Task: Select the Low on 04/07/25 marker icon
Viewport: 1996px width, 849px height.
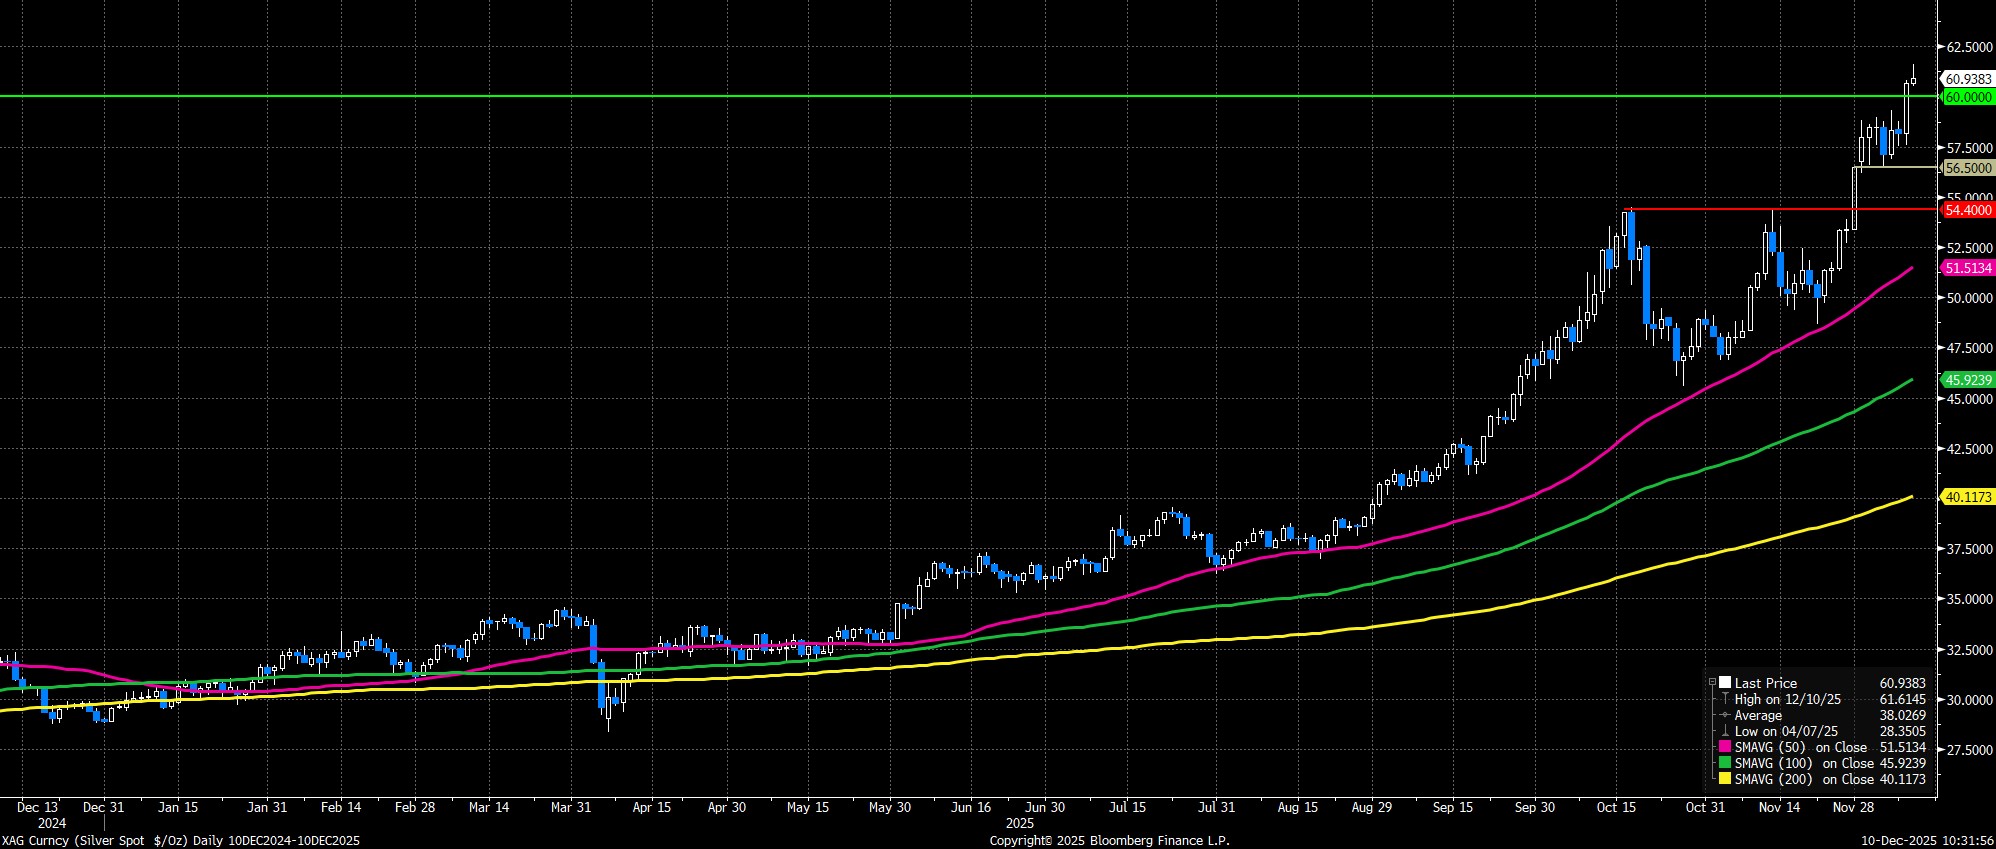Action: click(x=1725, y=731)
